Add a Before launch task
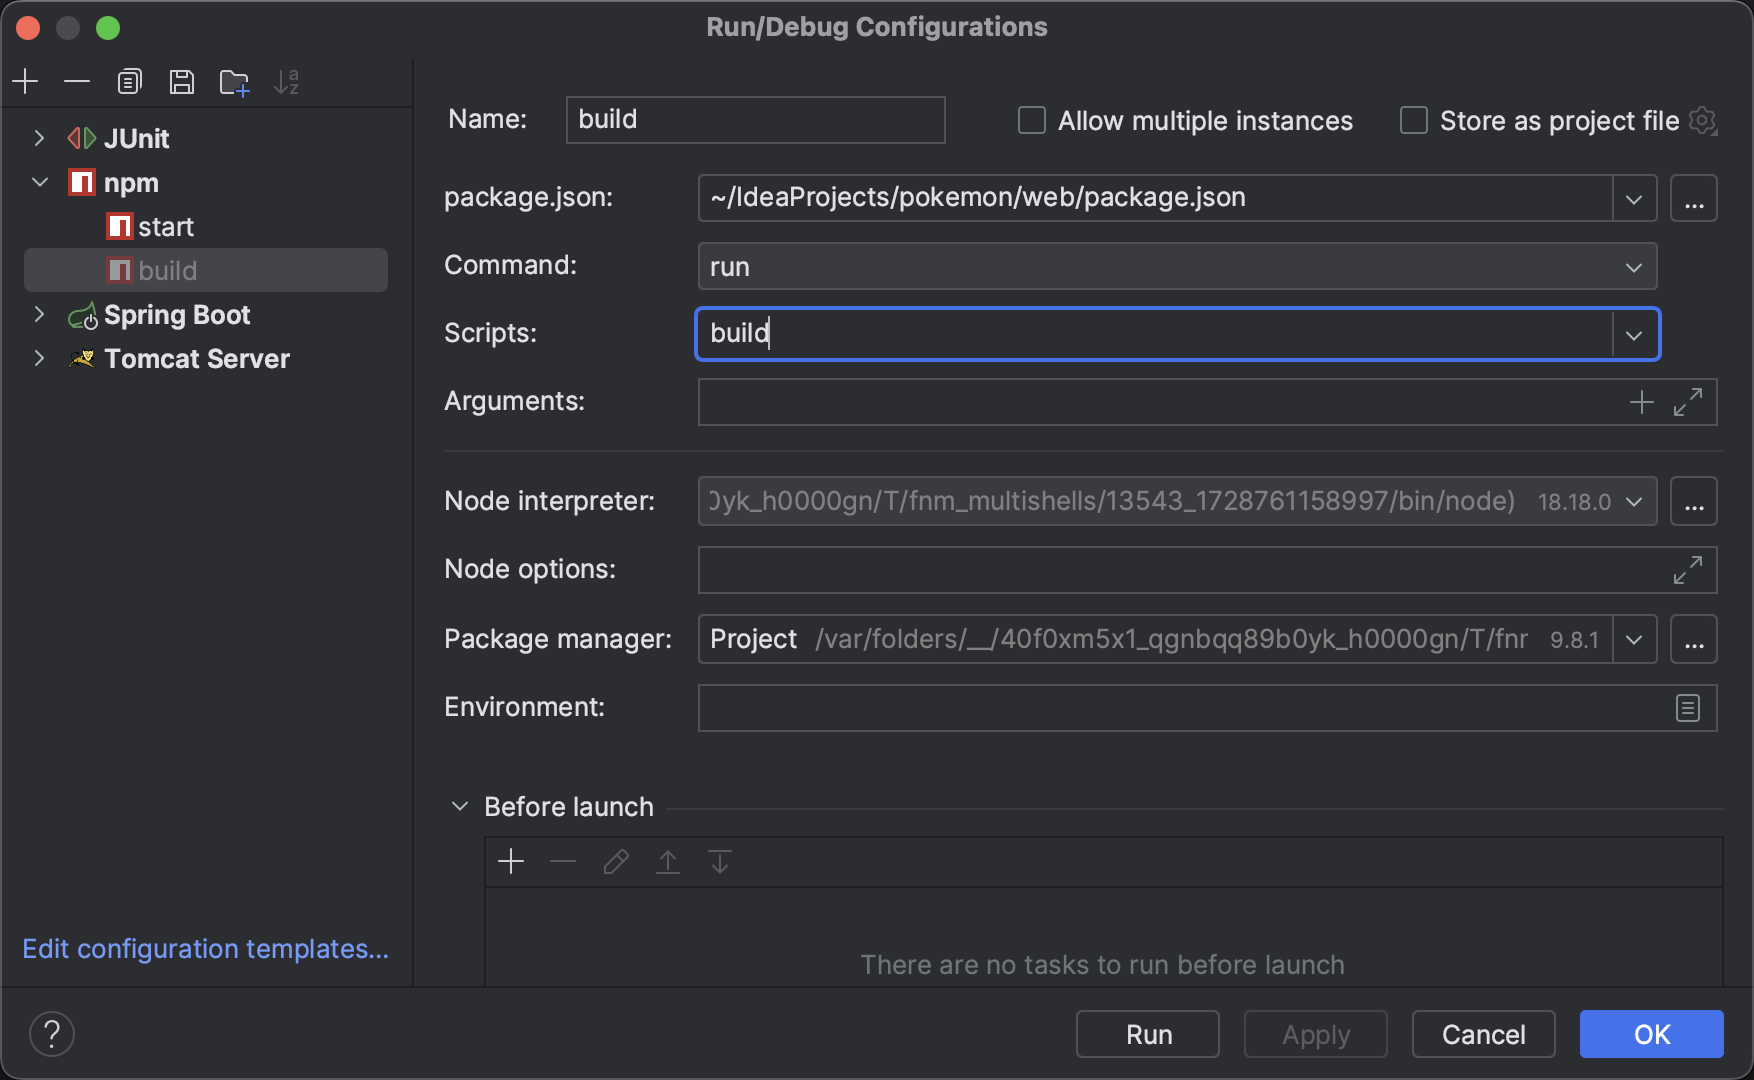This screenshot has width=1754, height=1080. point(511,861)
